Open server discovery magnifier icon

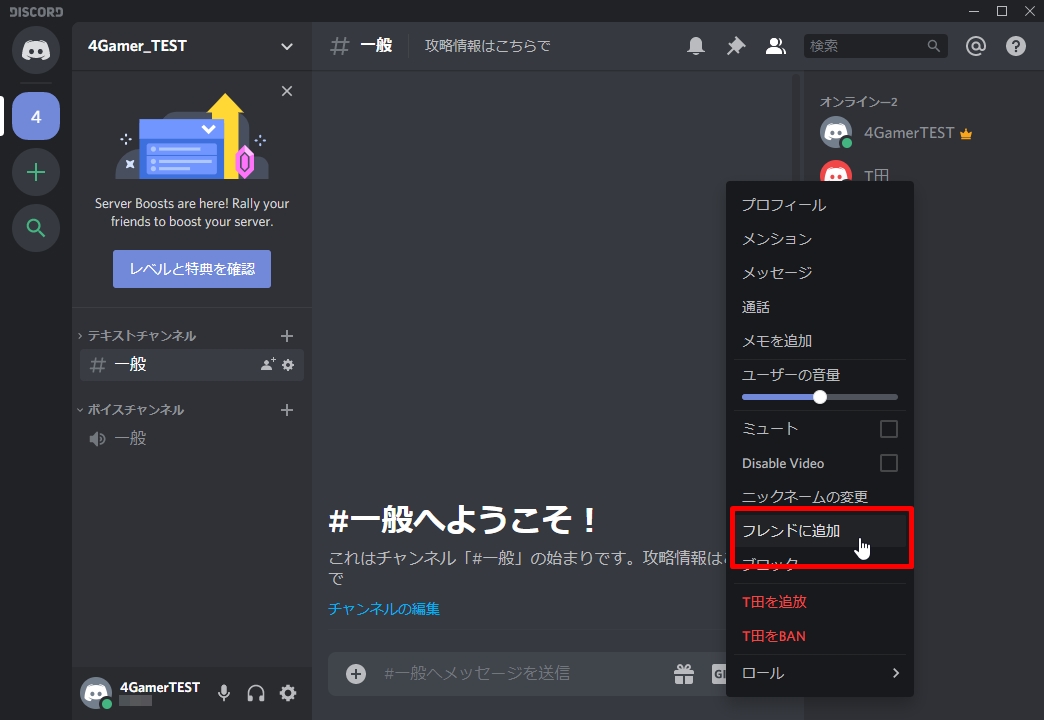(x=36, y=228)
